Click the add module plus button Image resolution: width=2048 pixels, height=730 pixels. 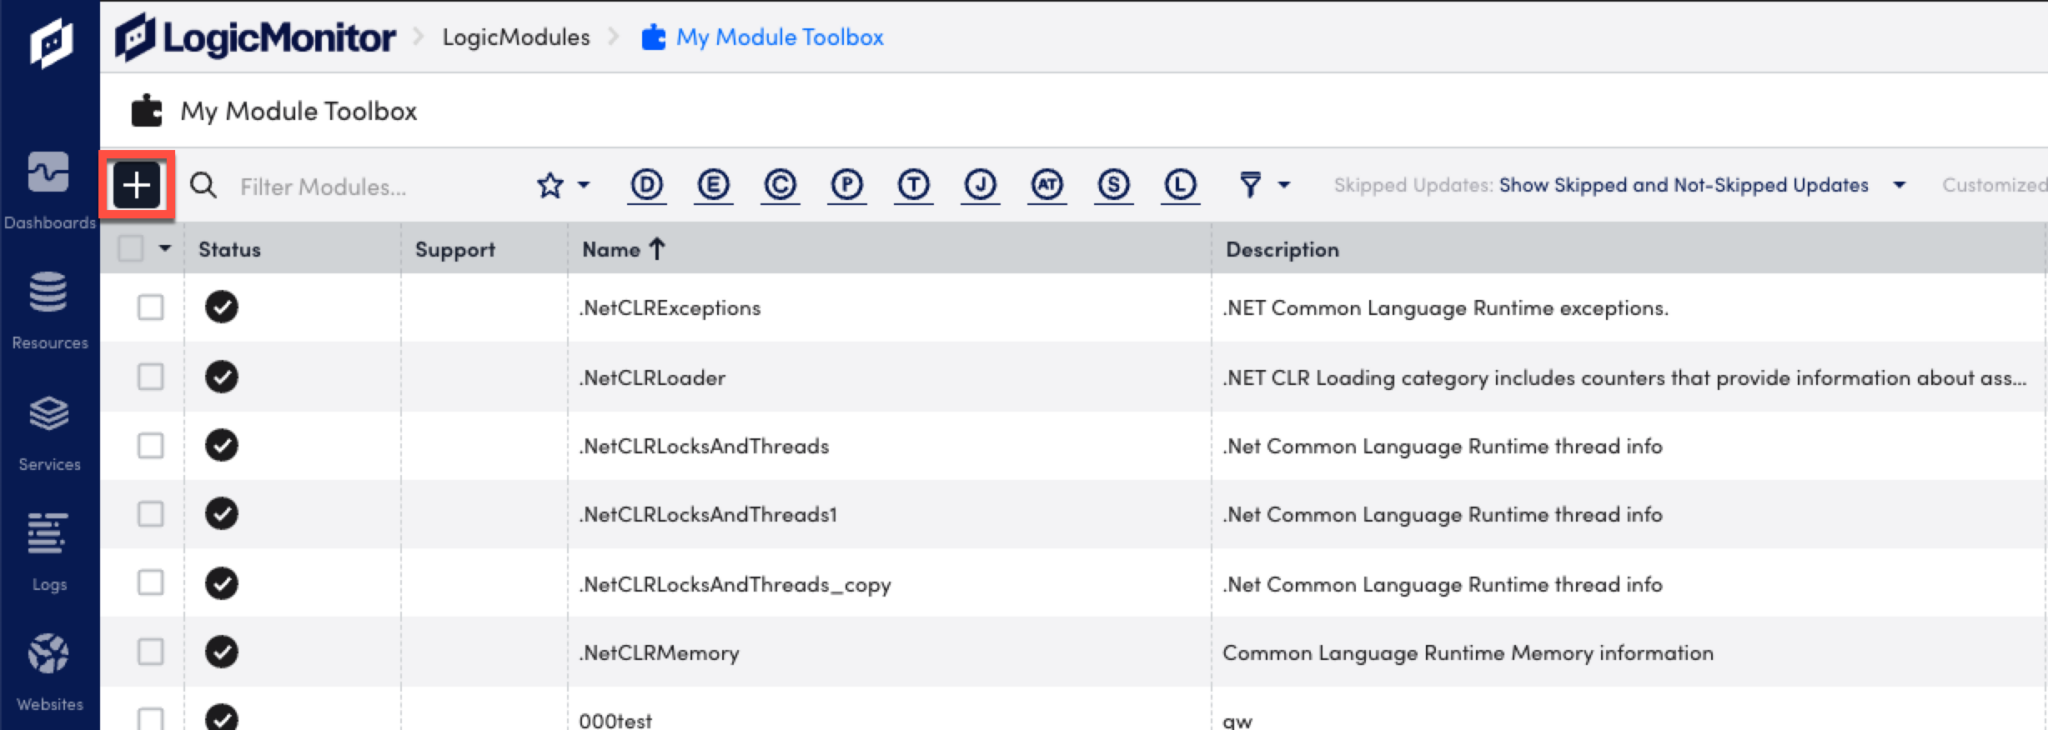[137, 185]
